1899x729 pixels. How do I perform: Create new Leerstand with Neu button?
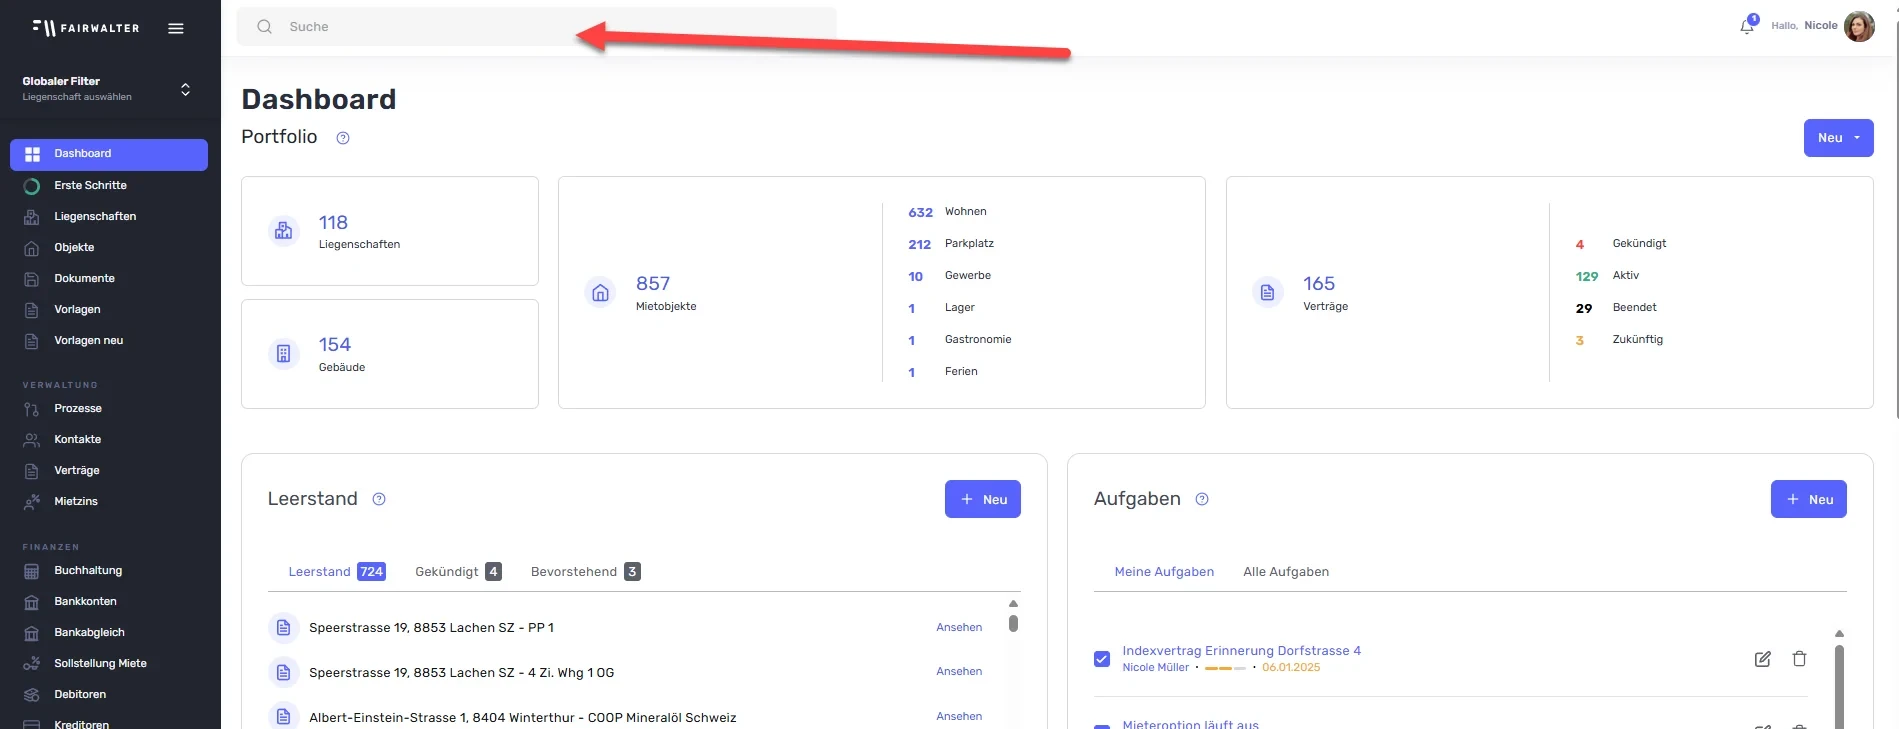[x=982, y=499]
